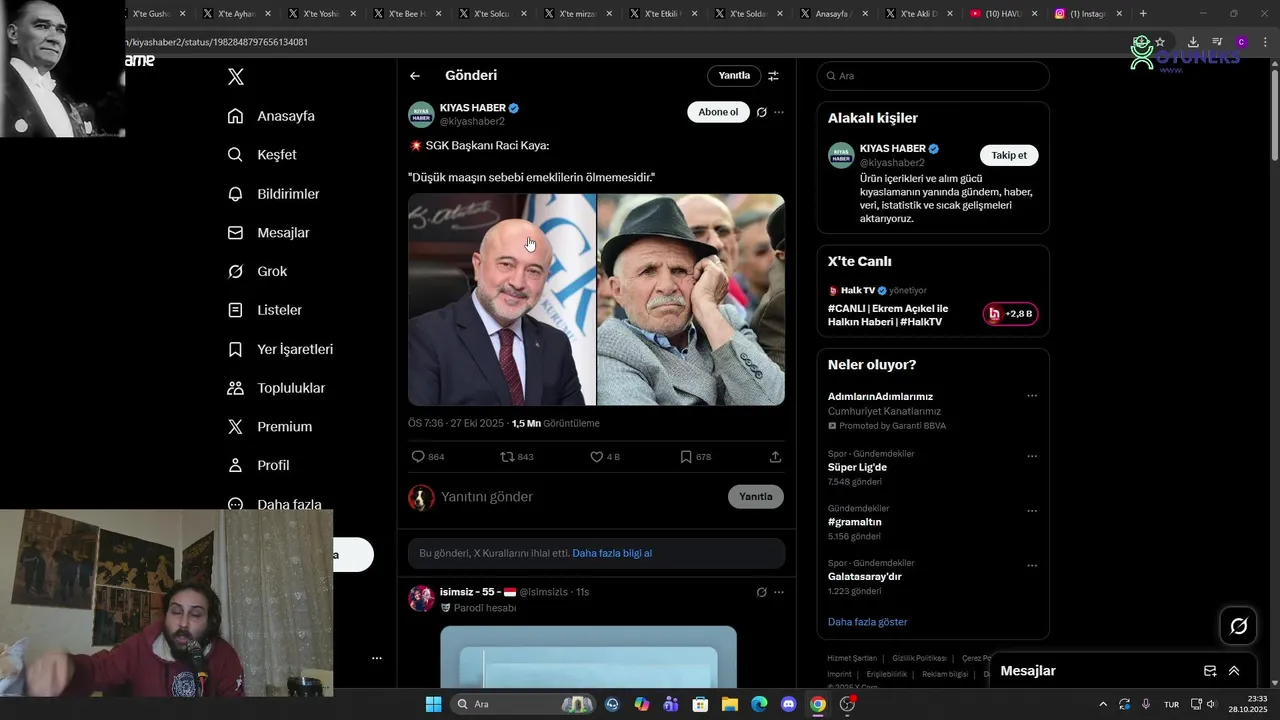Open the elderly man photo

tap(691, 299)
